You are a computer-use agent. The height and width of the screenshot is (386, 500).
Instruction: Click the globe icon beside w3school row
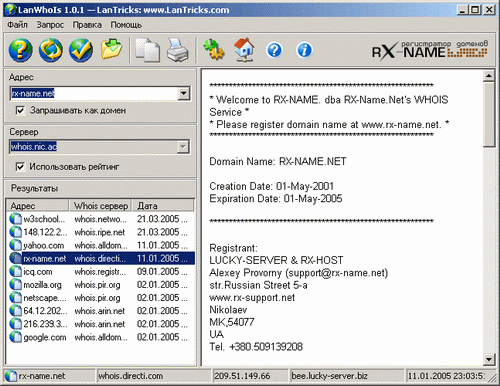(15, 219)
